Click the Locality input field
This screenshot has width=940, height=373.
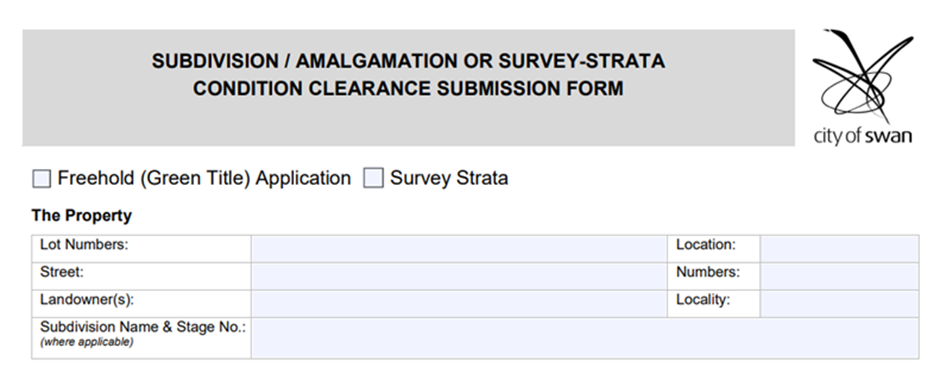(x=839, y=304)
